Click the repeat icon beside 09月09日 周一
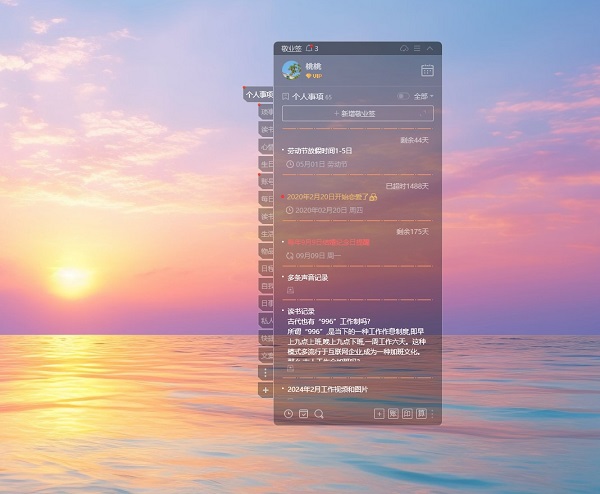This screenshot has height=494, width=600. point(290,256)
